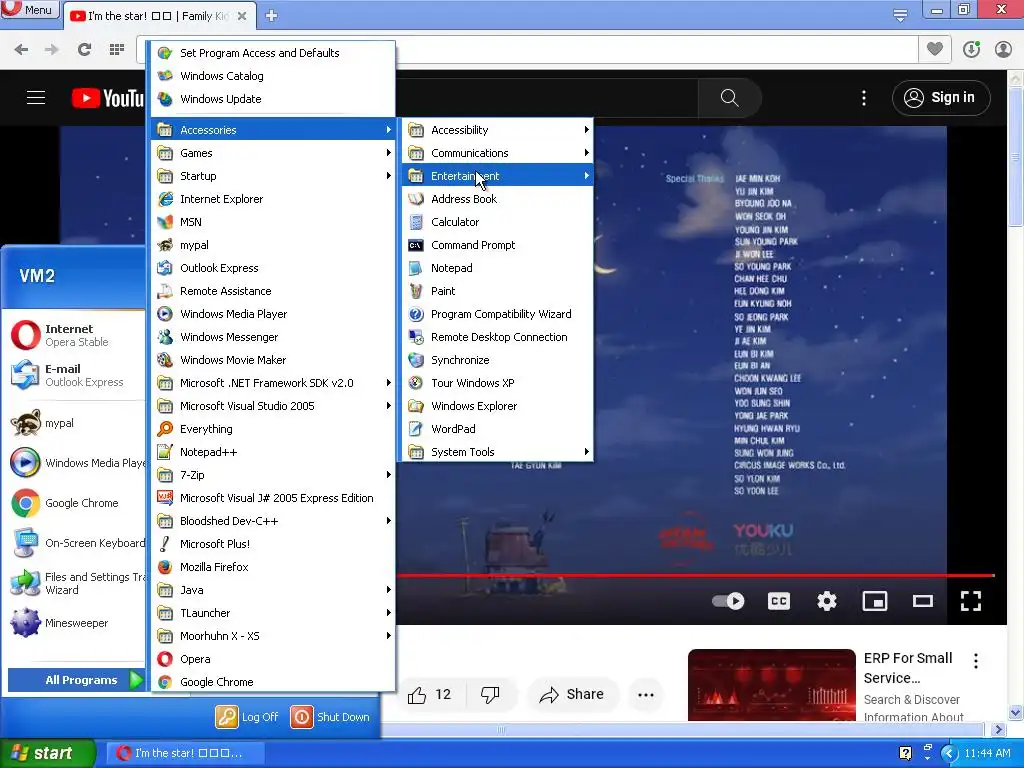Expand Startup folder
This screenshot has height=768, width=1024.
coord(273,176)
